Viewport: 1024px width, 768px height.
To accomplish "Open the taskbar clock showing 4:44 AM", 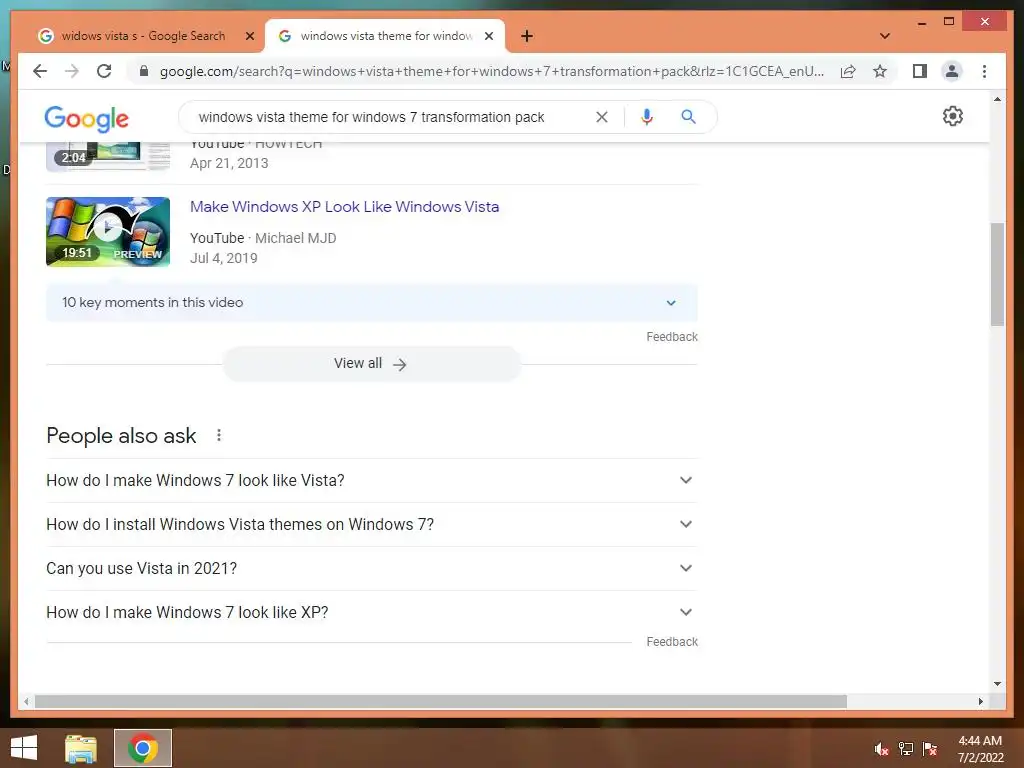I will point(980,749).
